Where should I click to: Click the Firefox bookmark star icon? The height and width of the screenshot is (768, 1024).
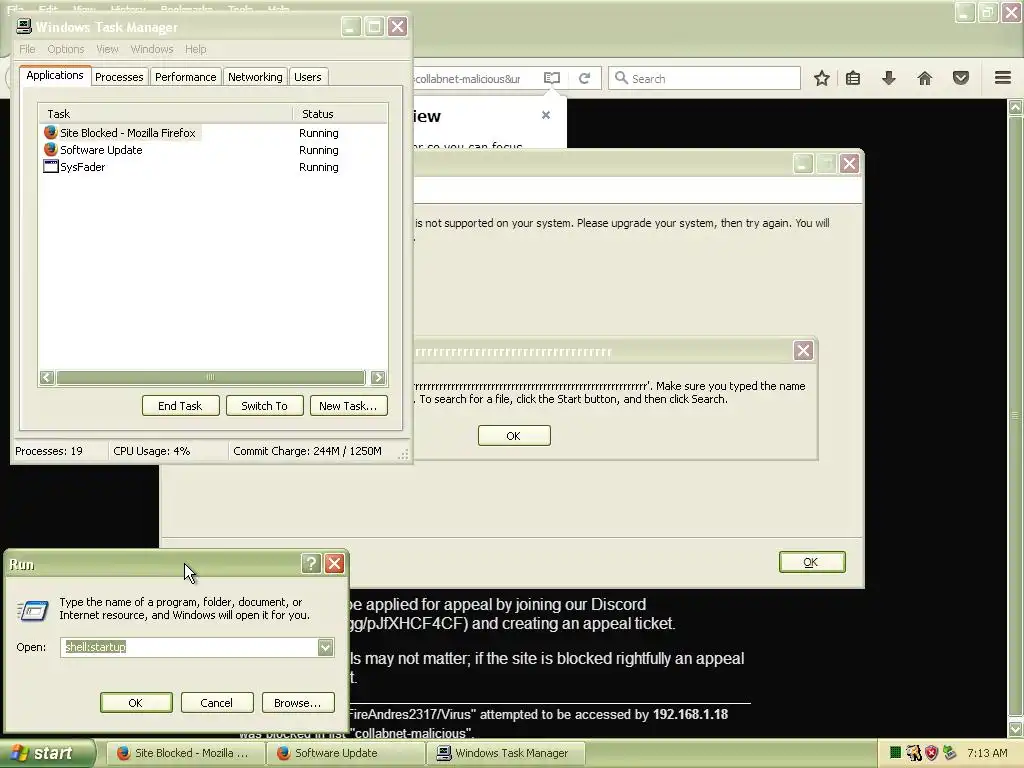pyautogui.click(x=822, y=78)
